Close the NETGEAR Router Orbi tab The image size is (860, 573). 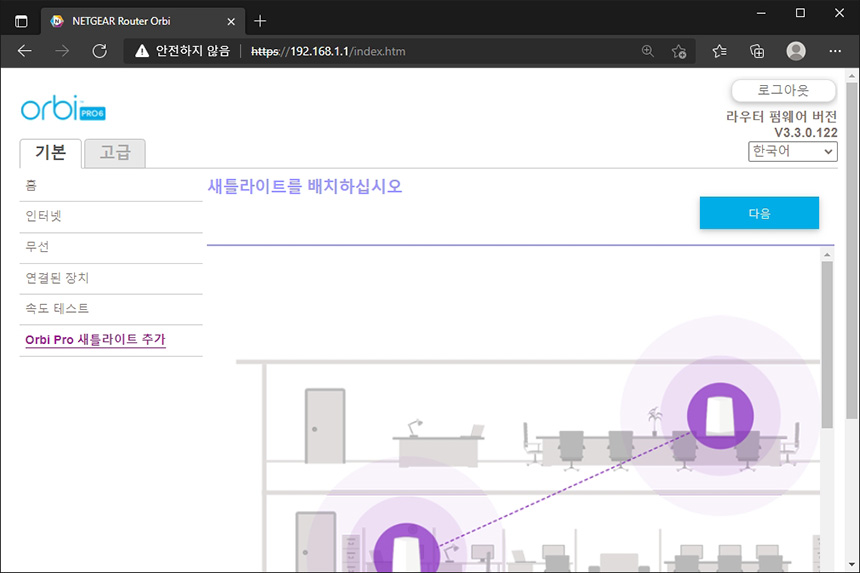click(x=231, y=21)
